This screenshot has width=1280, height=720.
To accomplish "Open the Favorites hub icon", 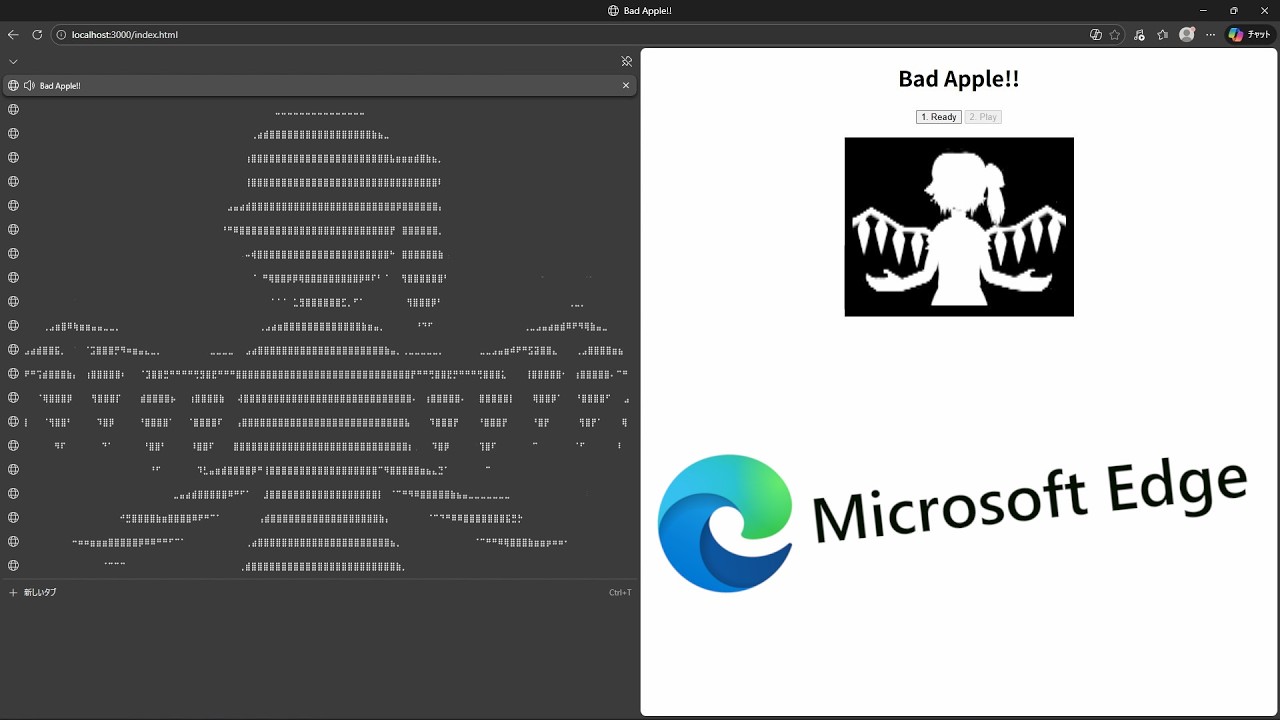I will click(1162, 34).
